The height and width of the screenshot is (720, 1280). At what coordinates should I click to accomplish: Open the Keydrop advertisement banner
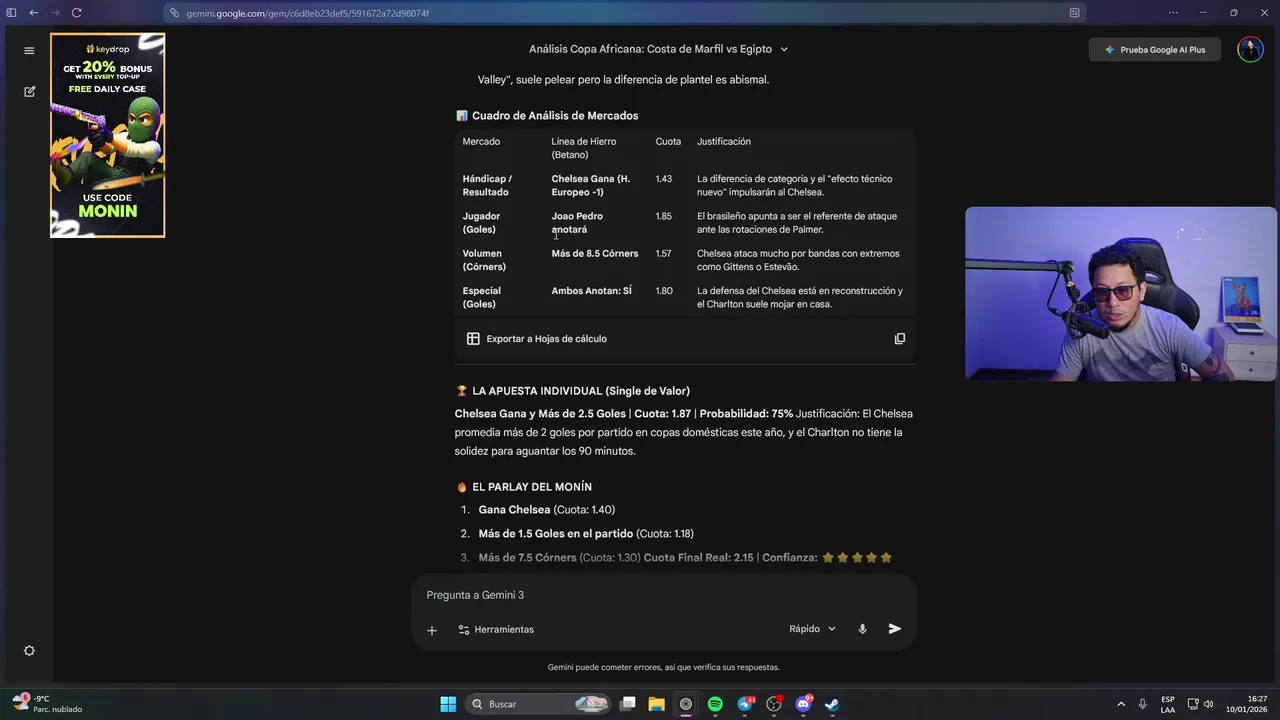[108, 136]
